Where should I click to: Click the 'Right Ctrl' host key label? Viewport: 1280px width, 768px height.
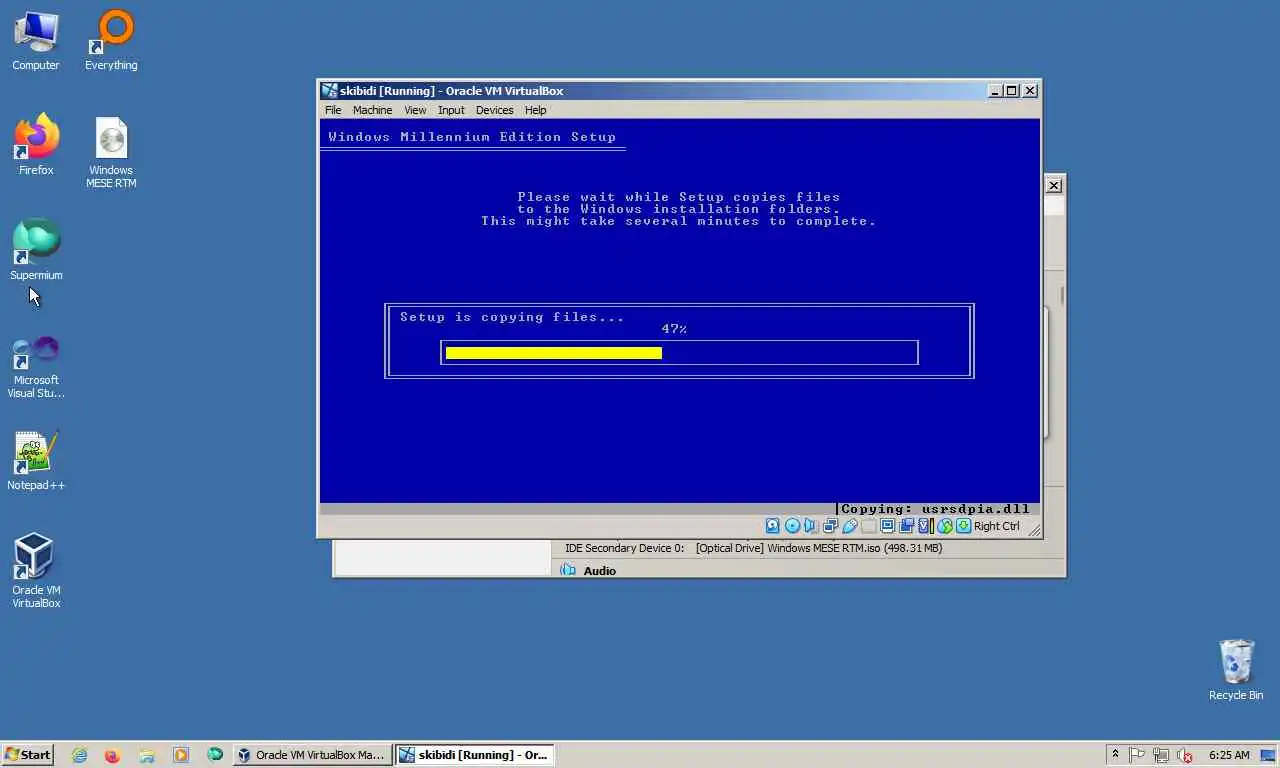point(996,526)
